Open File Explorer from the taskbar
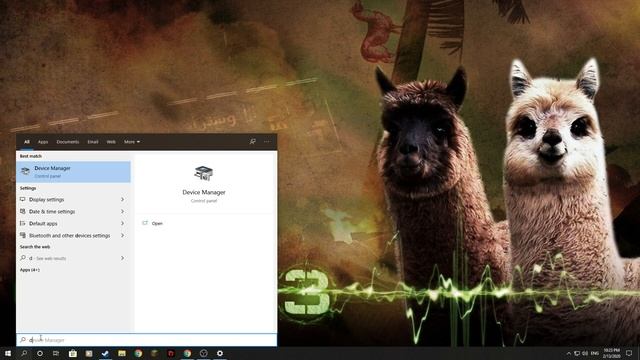 click(x=122, y=353)
